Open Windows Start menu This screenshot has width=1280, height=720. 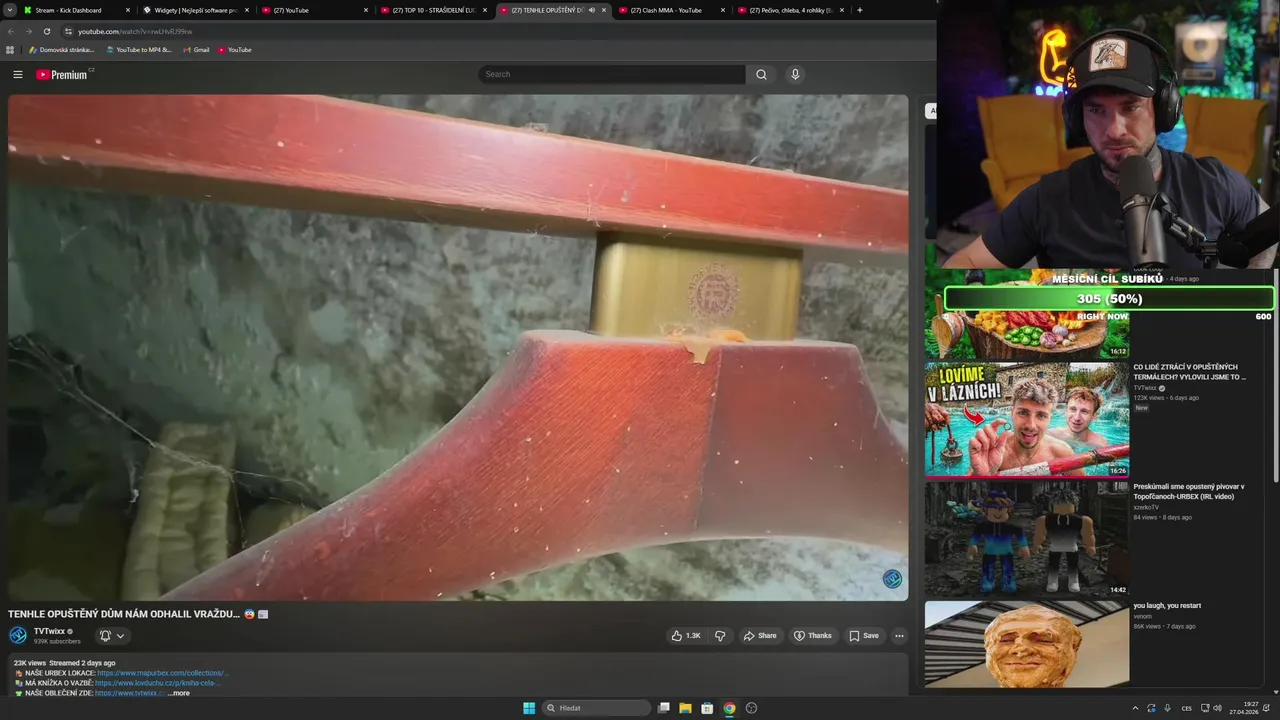529,708
